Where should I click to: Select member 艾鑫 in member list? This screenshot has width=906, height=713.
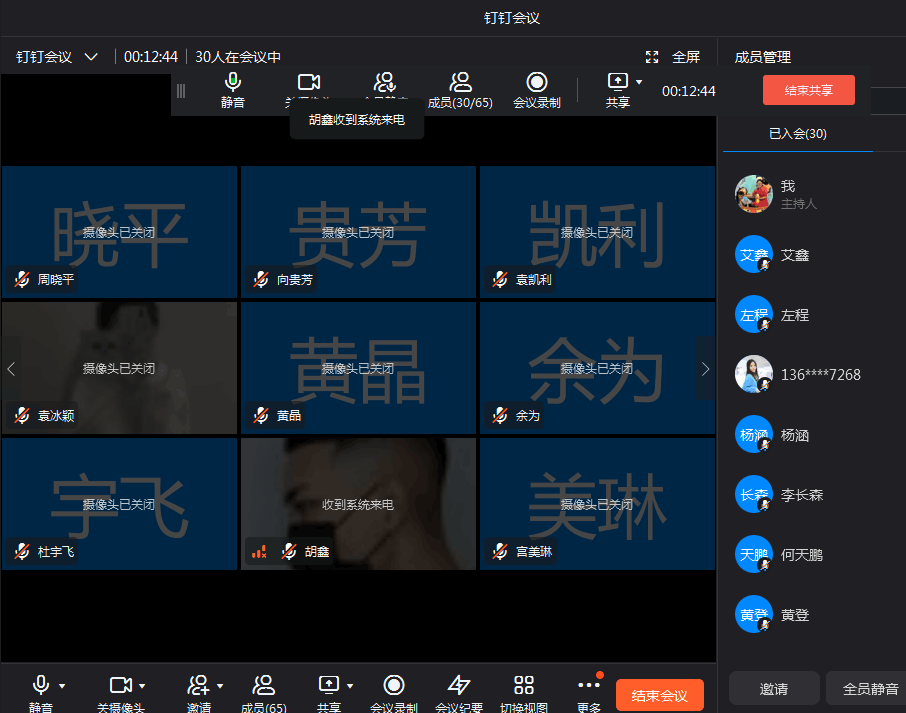coord(795,255)
